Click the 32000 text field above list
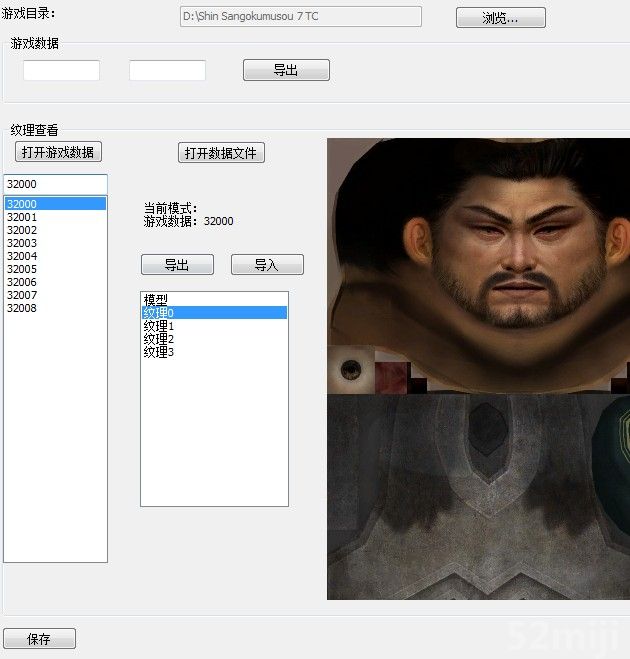The height and width of the screenshot is (659, 630). (55, 184)
